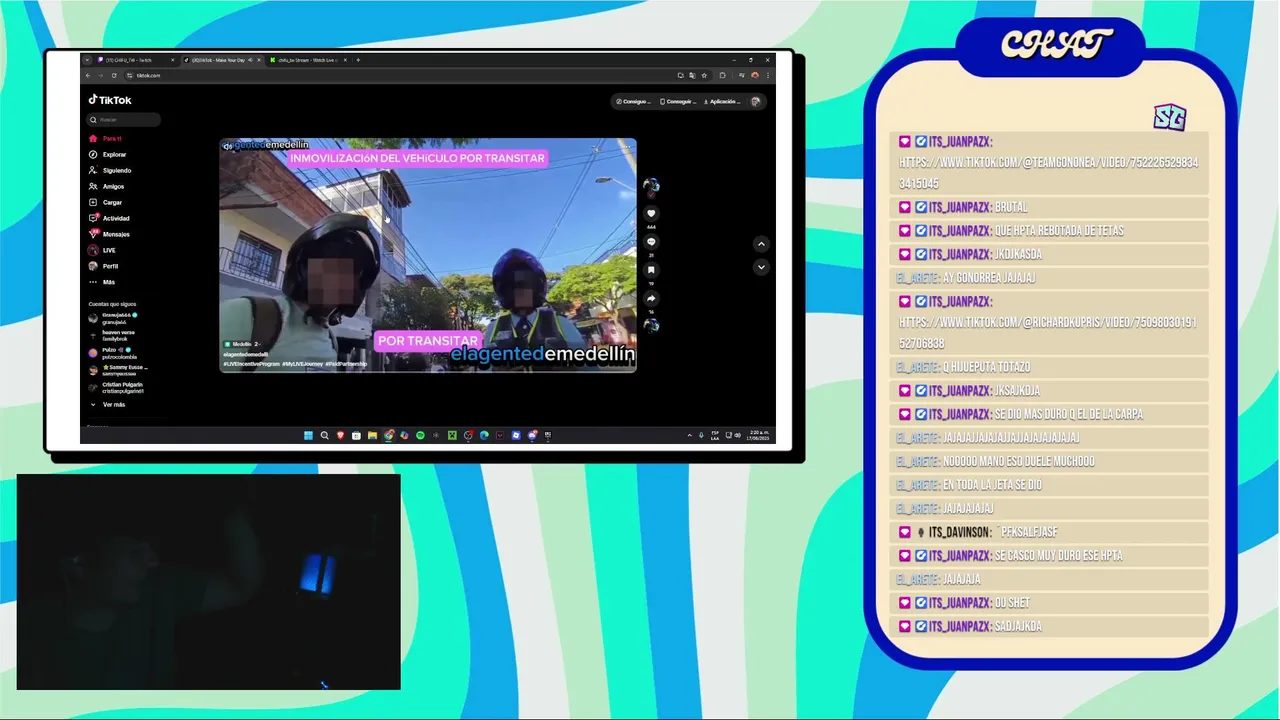Open the first TikTok link in chat
Screen dimensions: 1280x720
point(1048,173)
